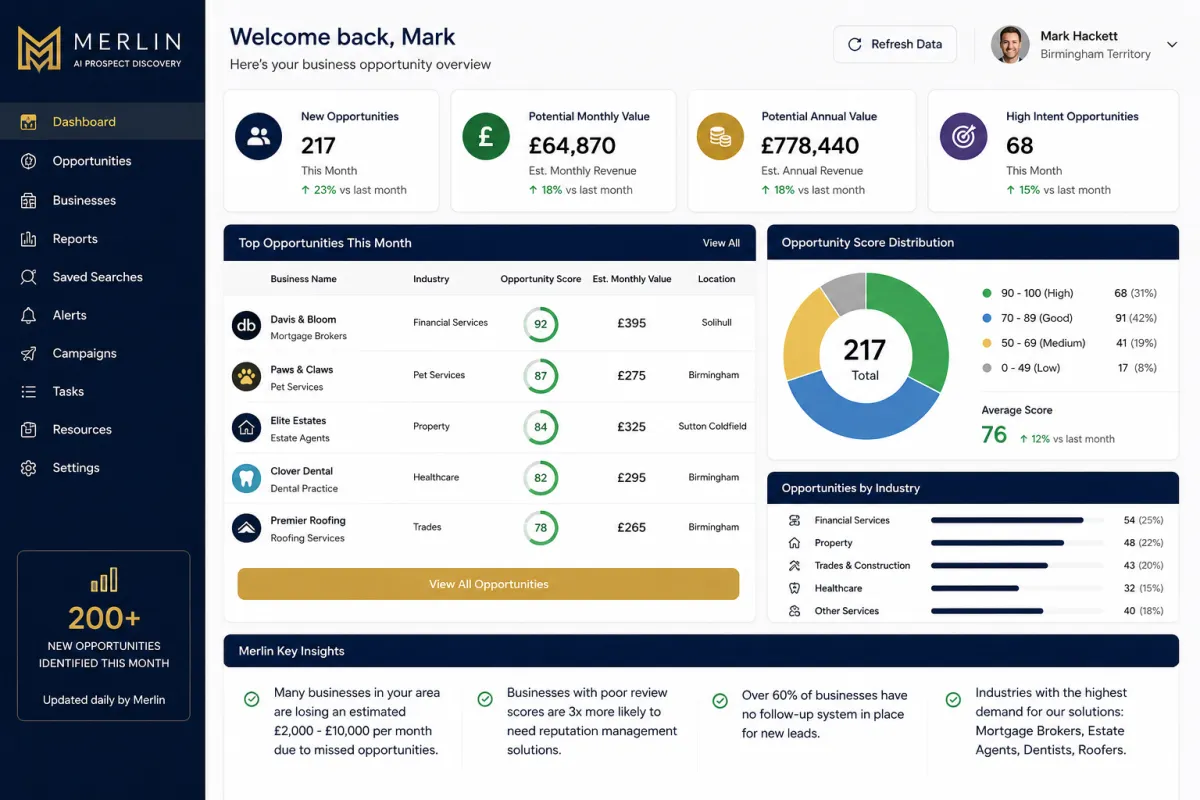
Task: Click the Tasks list icon
Action: coord(28,391)
